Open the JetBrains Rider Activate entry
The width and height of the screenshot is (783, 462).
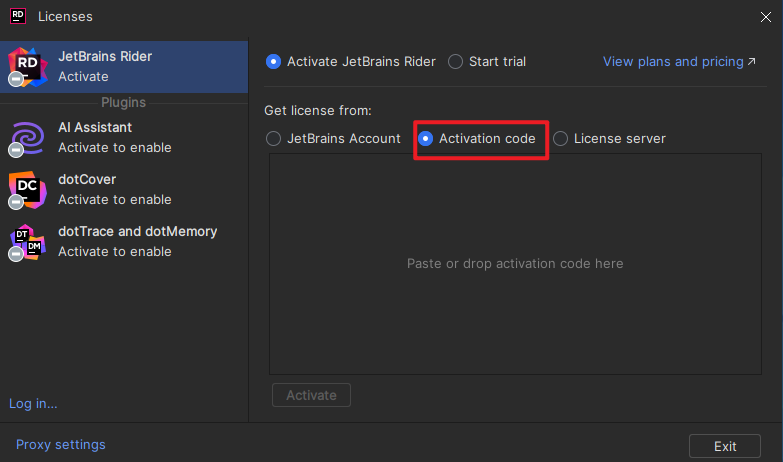(124, 67)
